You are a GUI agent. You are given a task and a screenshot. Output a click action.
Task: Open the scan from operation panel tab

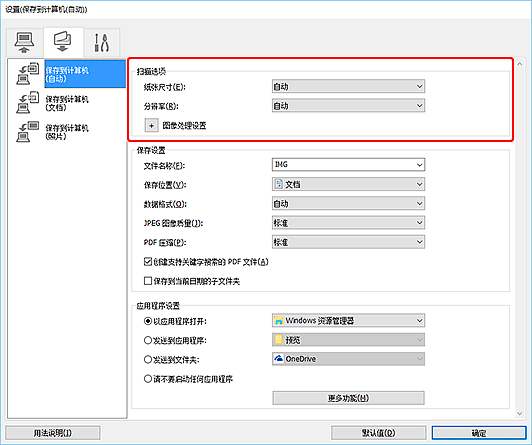pos(63,42)
